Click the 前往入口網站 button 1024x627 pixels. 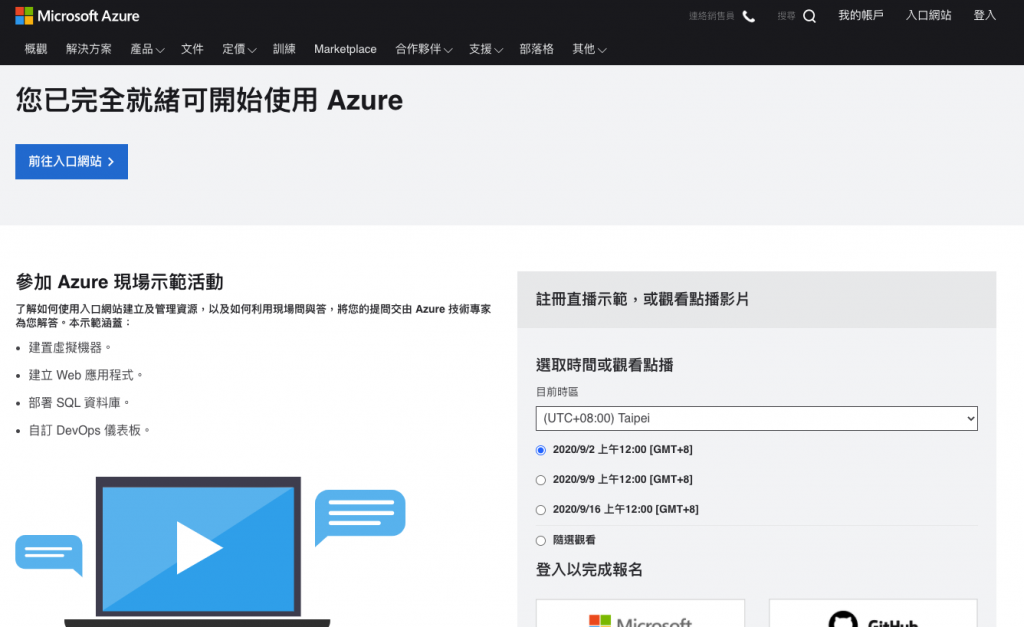pos(71,161)
